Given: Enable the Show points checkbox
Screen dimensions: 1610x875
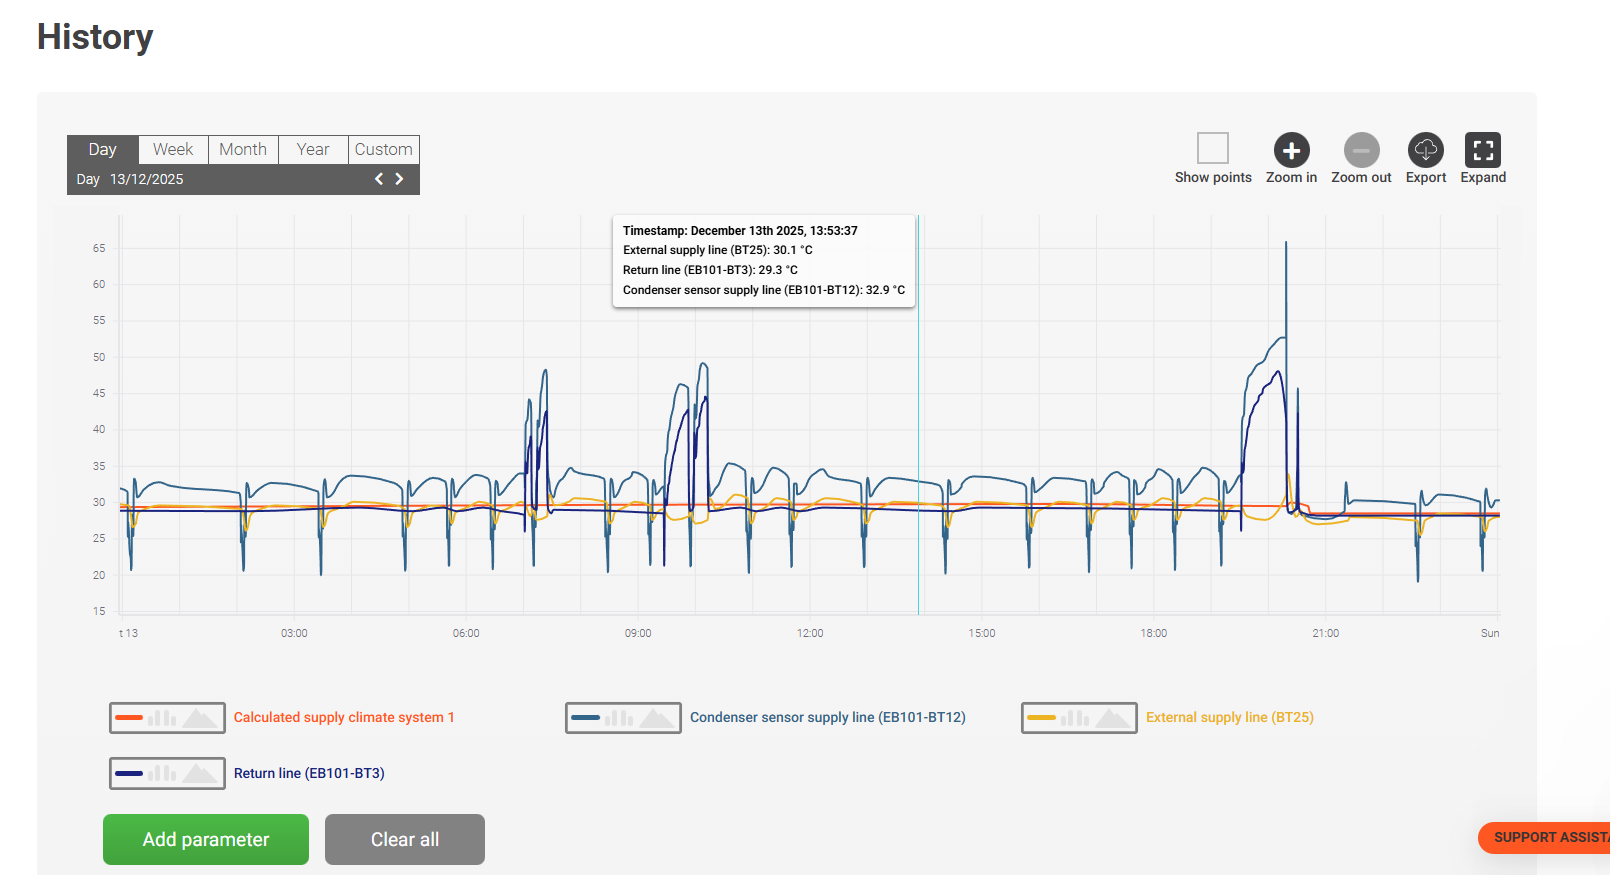Looking at the screenshot, I should 1212,148.
